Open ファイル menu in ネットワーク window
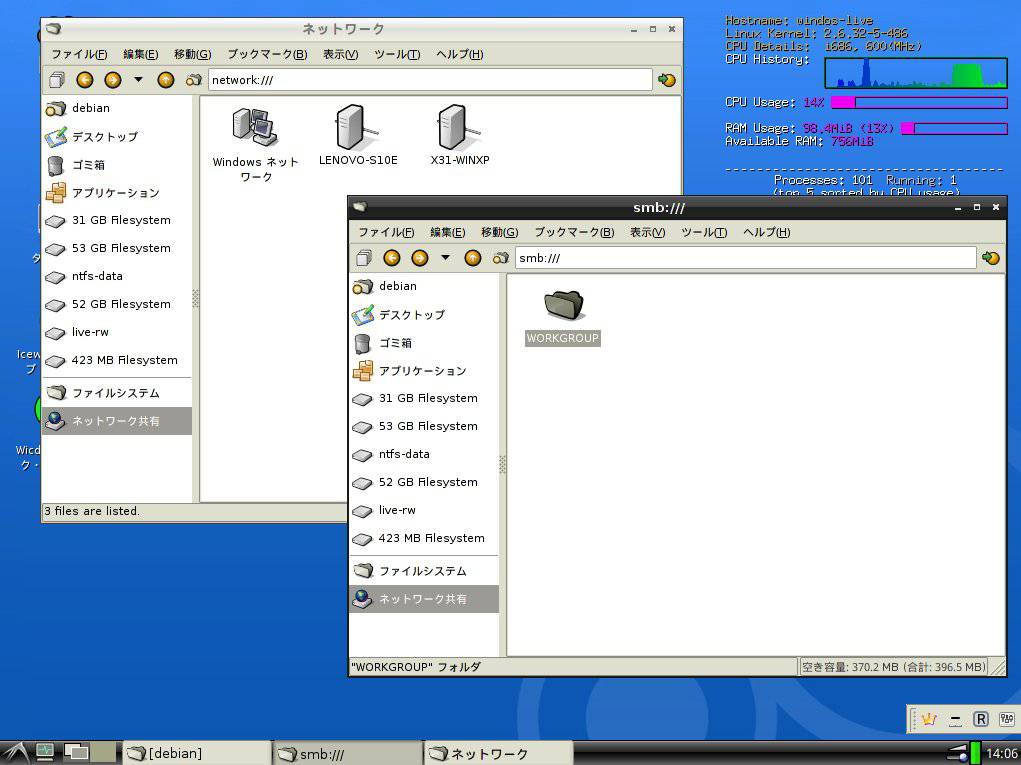This screenshot has height=765, width=1021. click(79, 55)
